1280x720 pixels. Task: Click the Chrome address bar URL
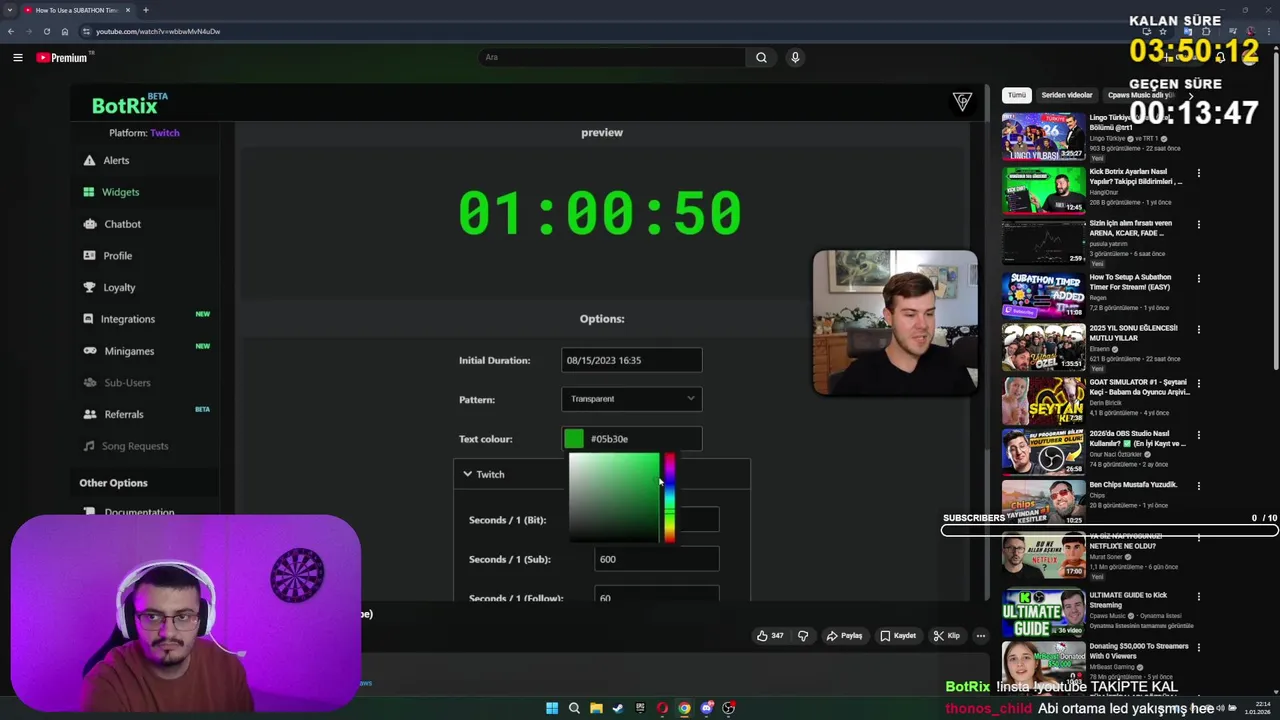click(x=158, y=31)
